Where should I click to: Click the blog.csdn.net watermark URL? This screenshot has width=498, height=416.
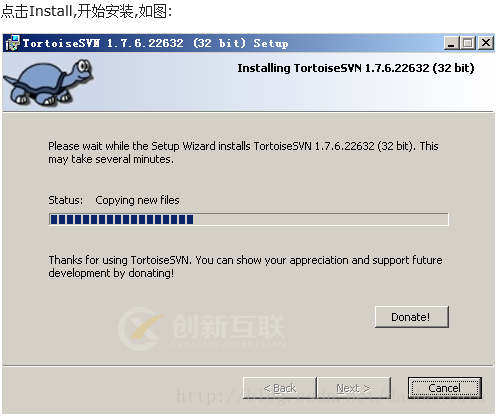pyautogui.click(x=330, y=397)
